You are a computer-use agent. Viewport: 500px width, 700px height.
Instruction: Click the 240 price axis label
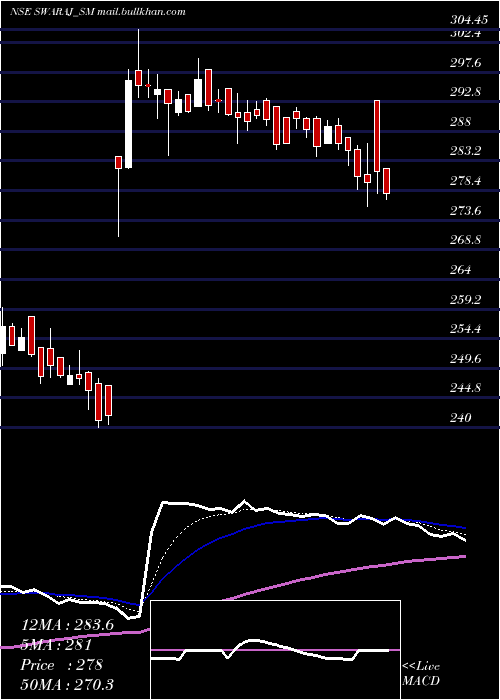460,418
